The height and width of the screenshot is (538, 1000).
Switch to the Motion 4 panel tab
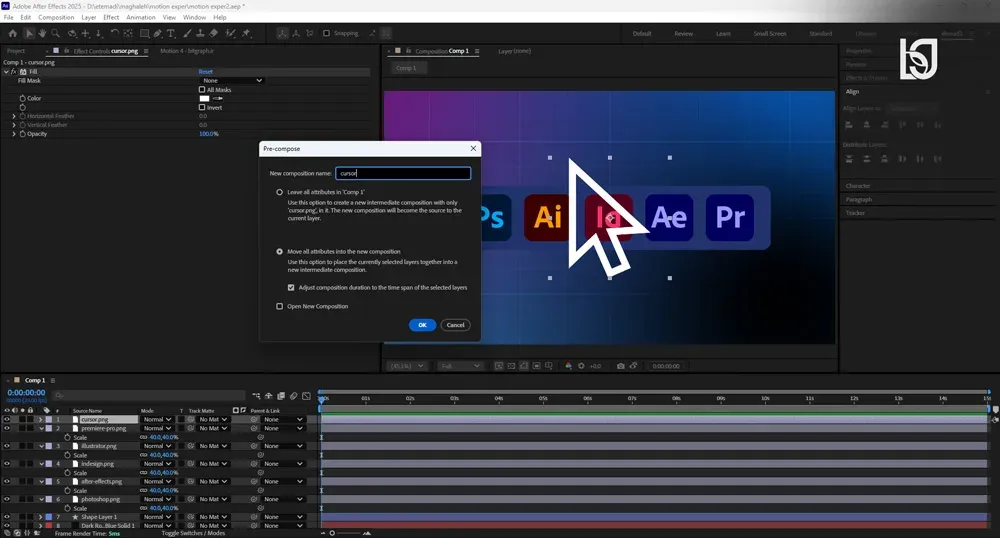click(x=187, y=51)
